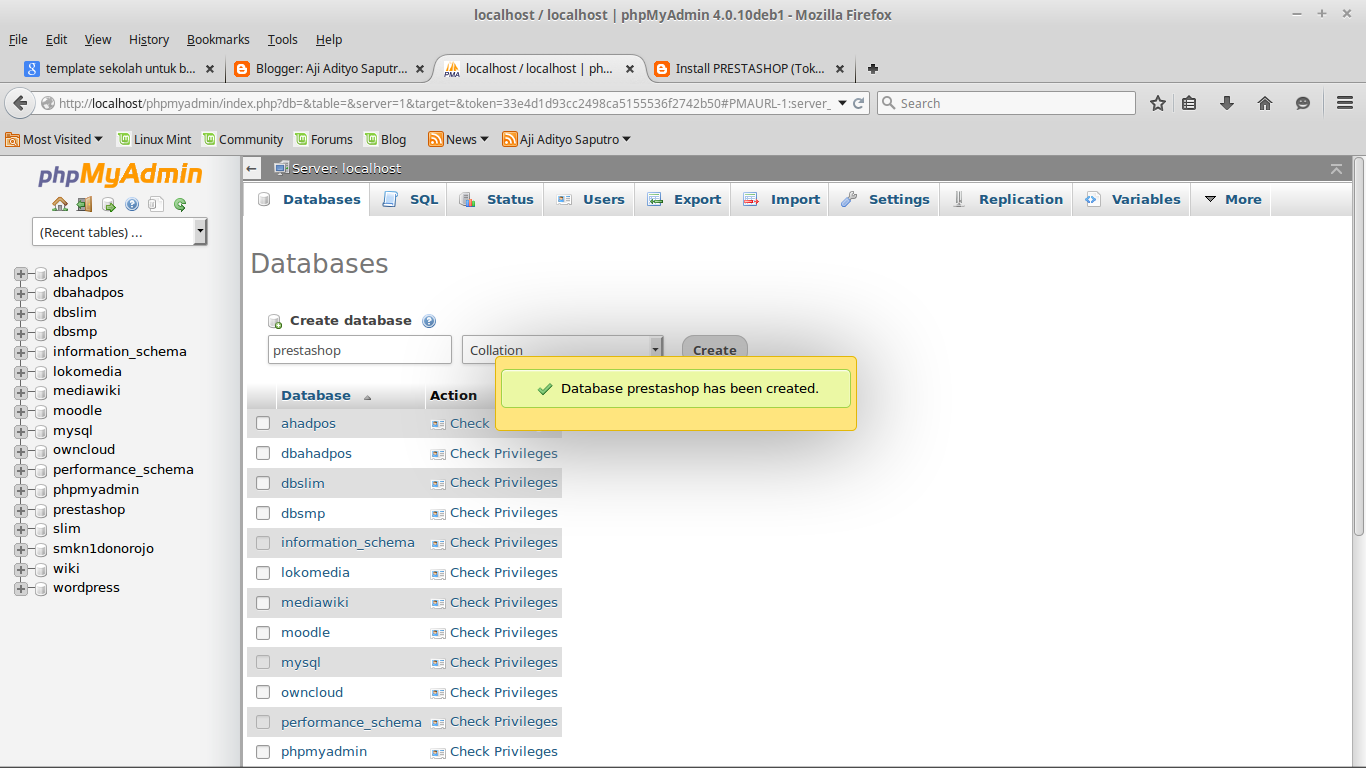This screenshot has width=1366, height=768.
Task: Expand the prestashop database tree node
Action: click(x=20, y=510)
